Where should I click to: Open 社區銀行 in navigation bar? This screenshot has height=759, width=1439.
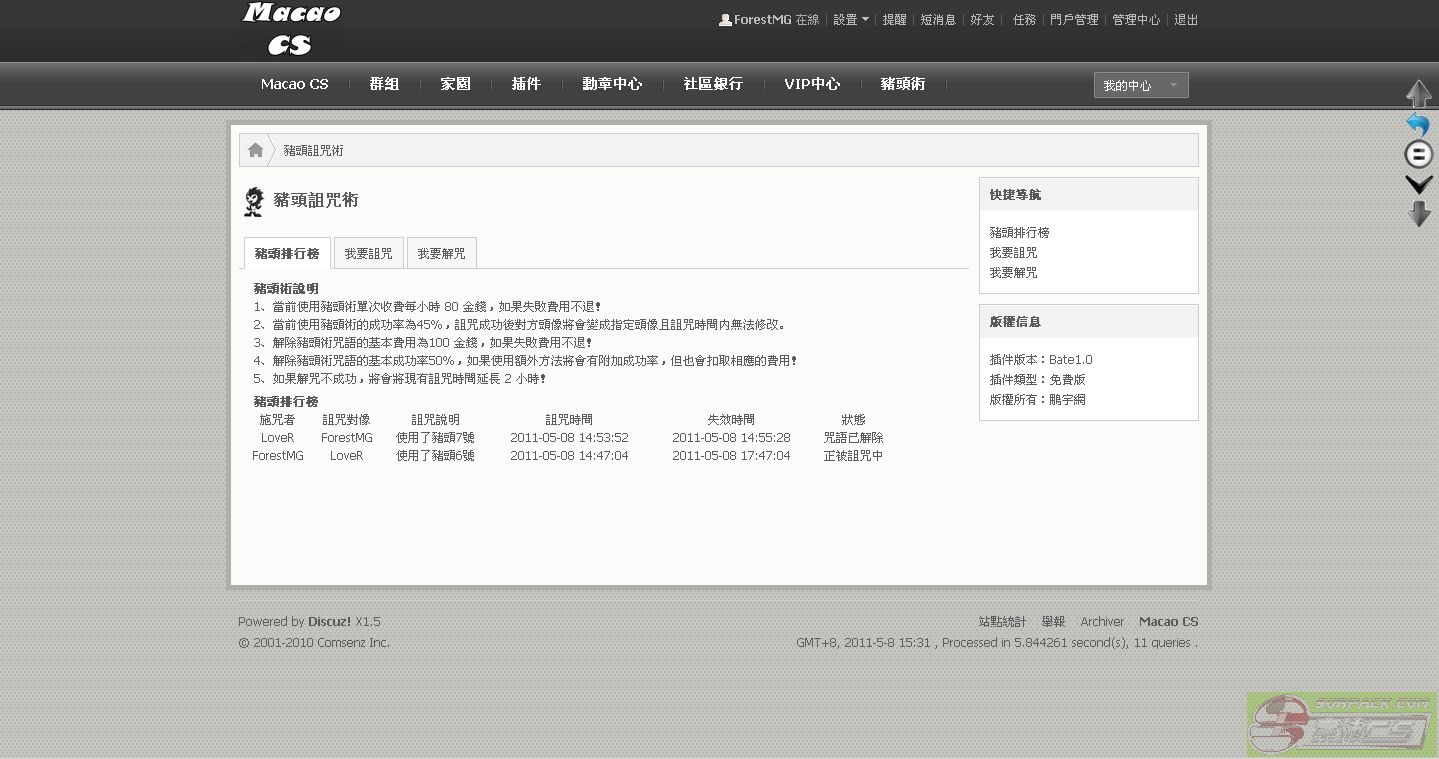[713, 84]
